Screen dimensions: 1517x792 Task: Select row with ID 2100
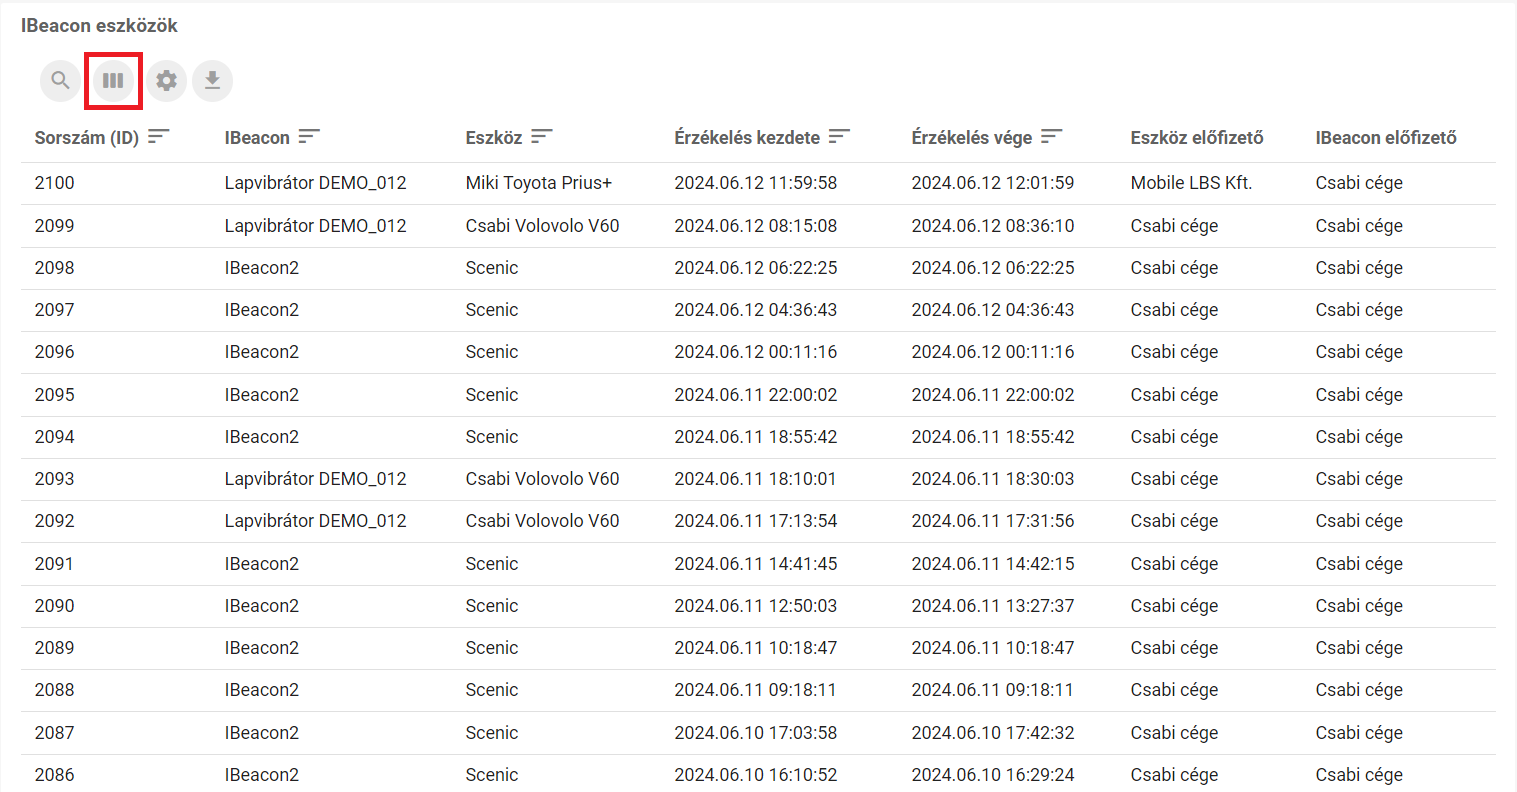point(55,183)
